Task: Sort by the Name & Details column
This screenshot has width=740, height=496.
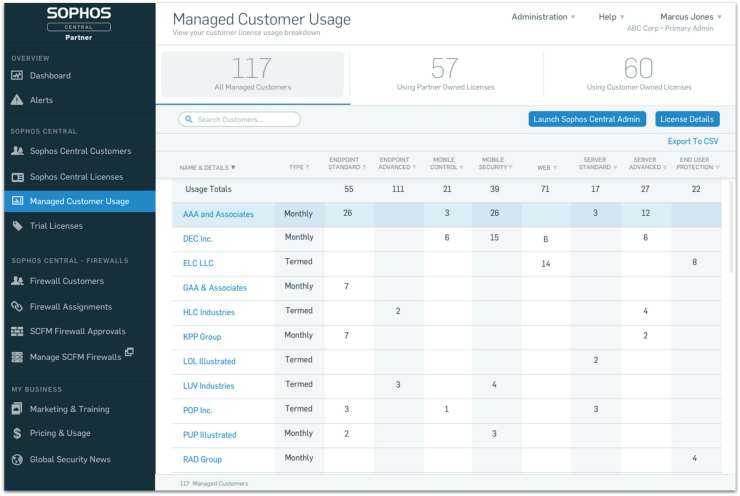Action: pyautogui.click(x=207, y=168)
